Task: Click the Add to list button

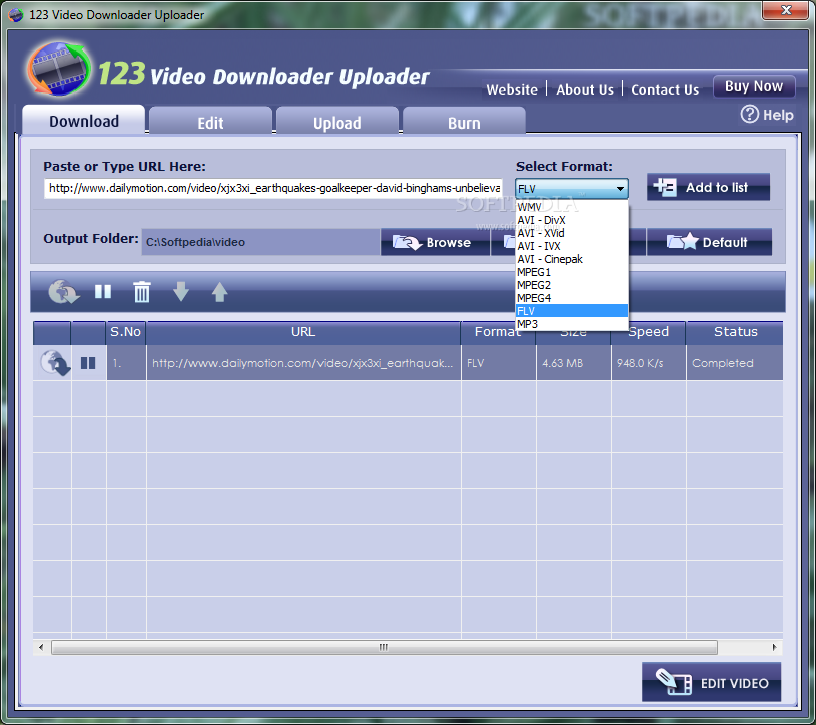Action: (708, 187)
